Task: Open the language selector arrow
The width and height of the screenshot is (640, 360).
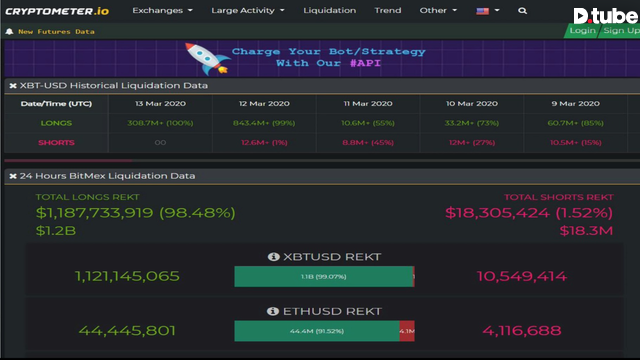Action: coord(497,11)
